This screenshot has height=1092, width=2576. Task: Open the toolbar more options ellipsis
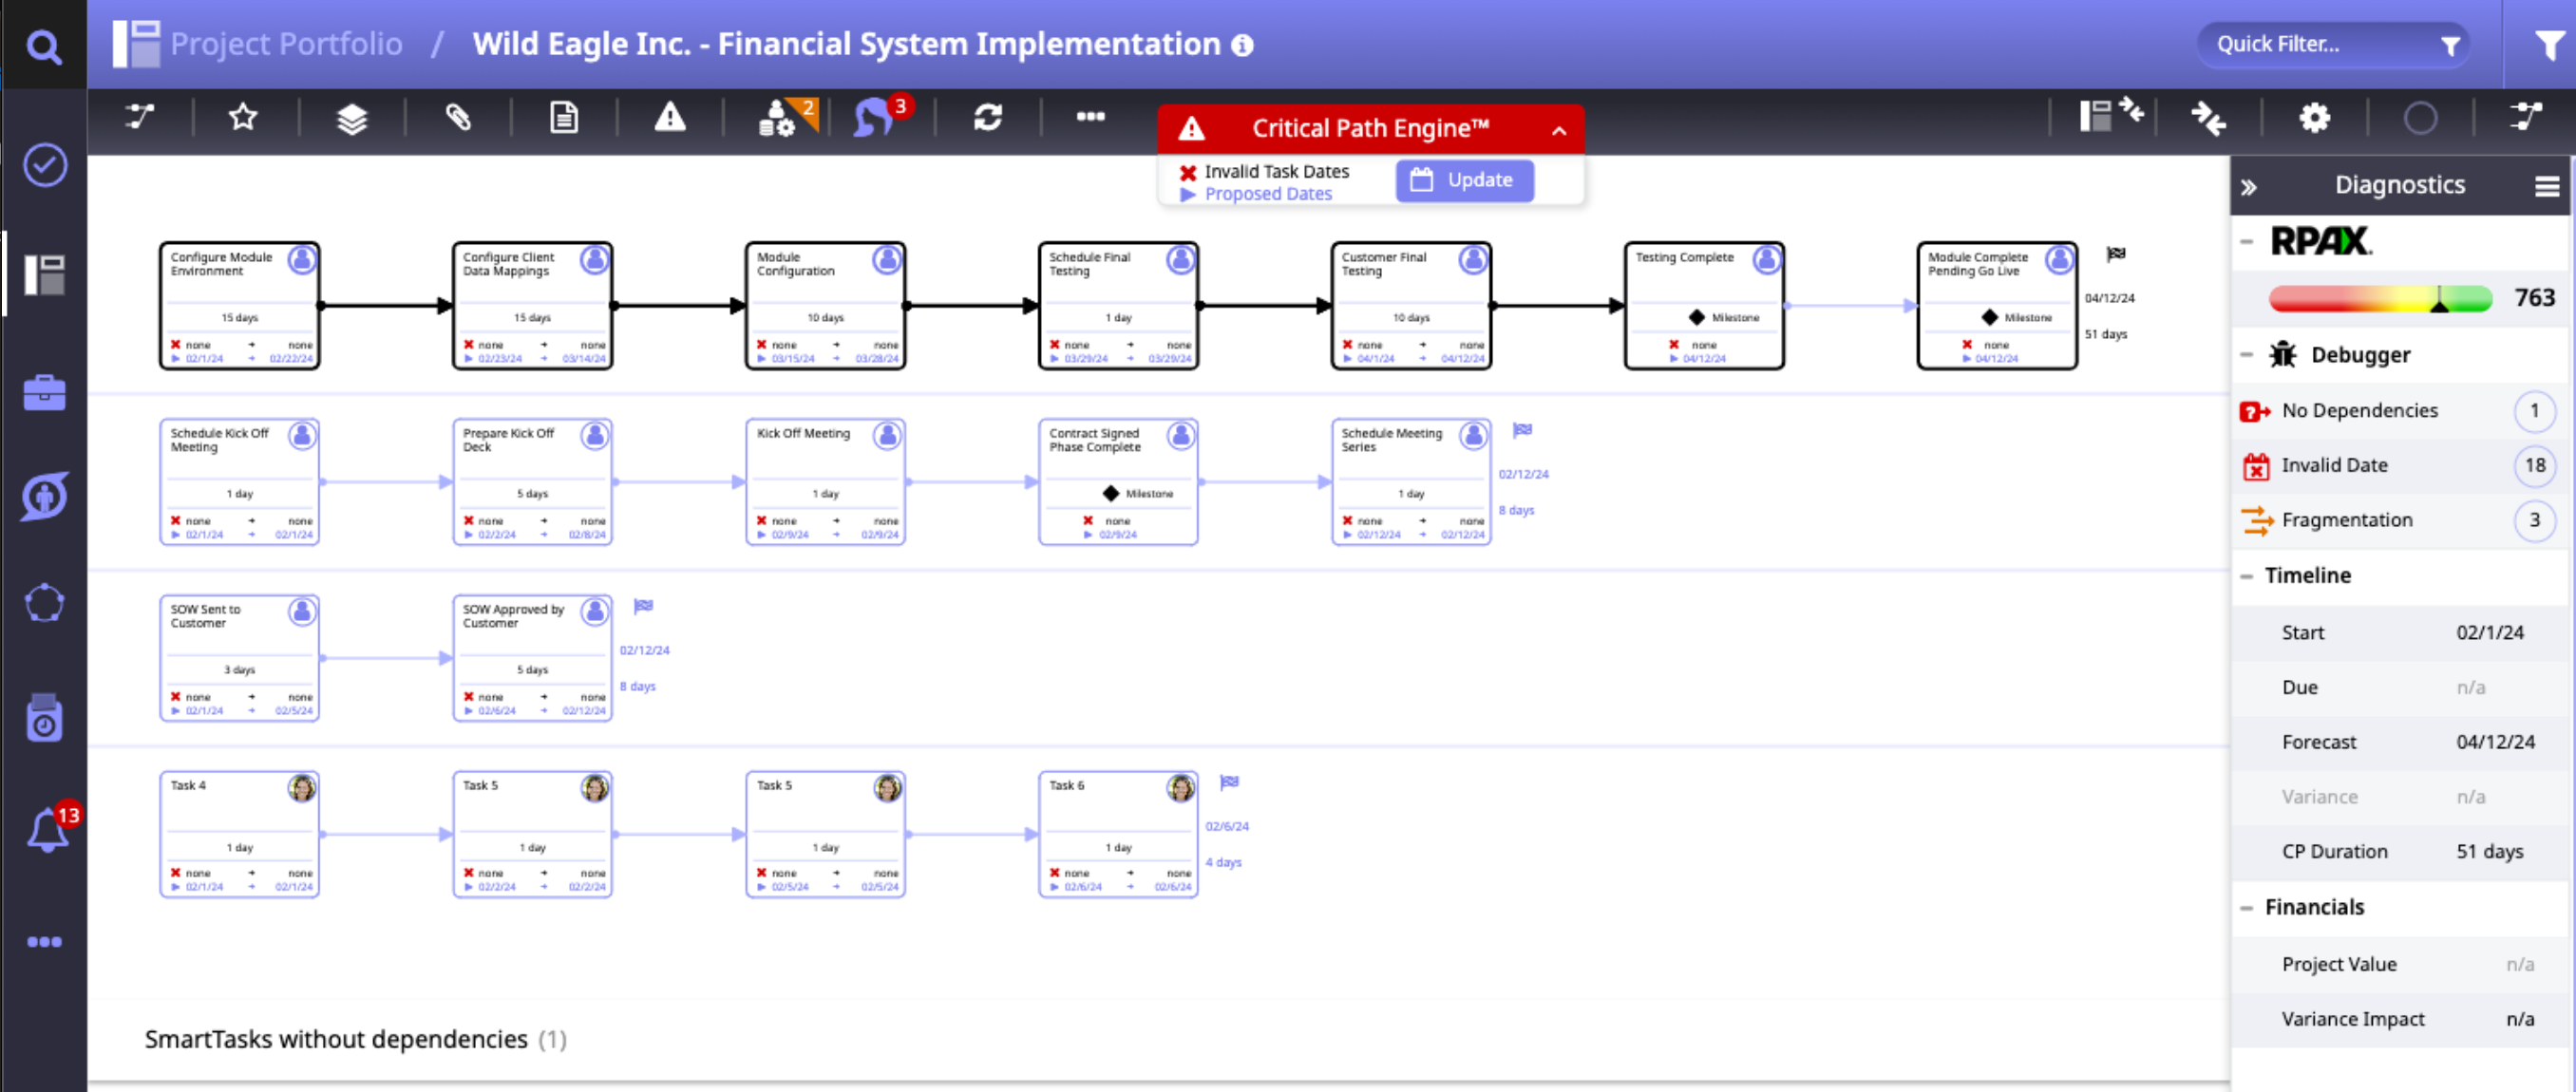click(1090, 117)
